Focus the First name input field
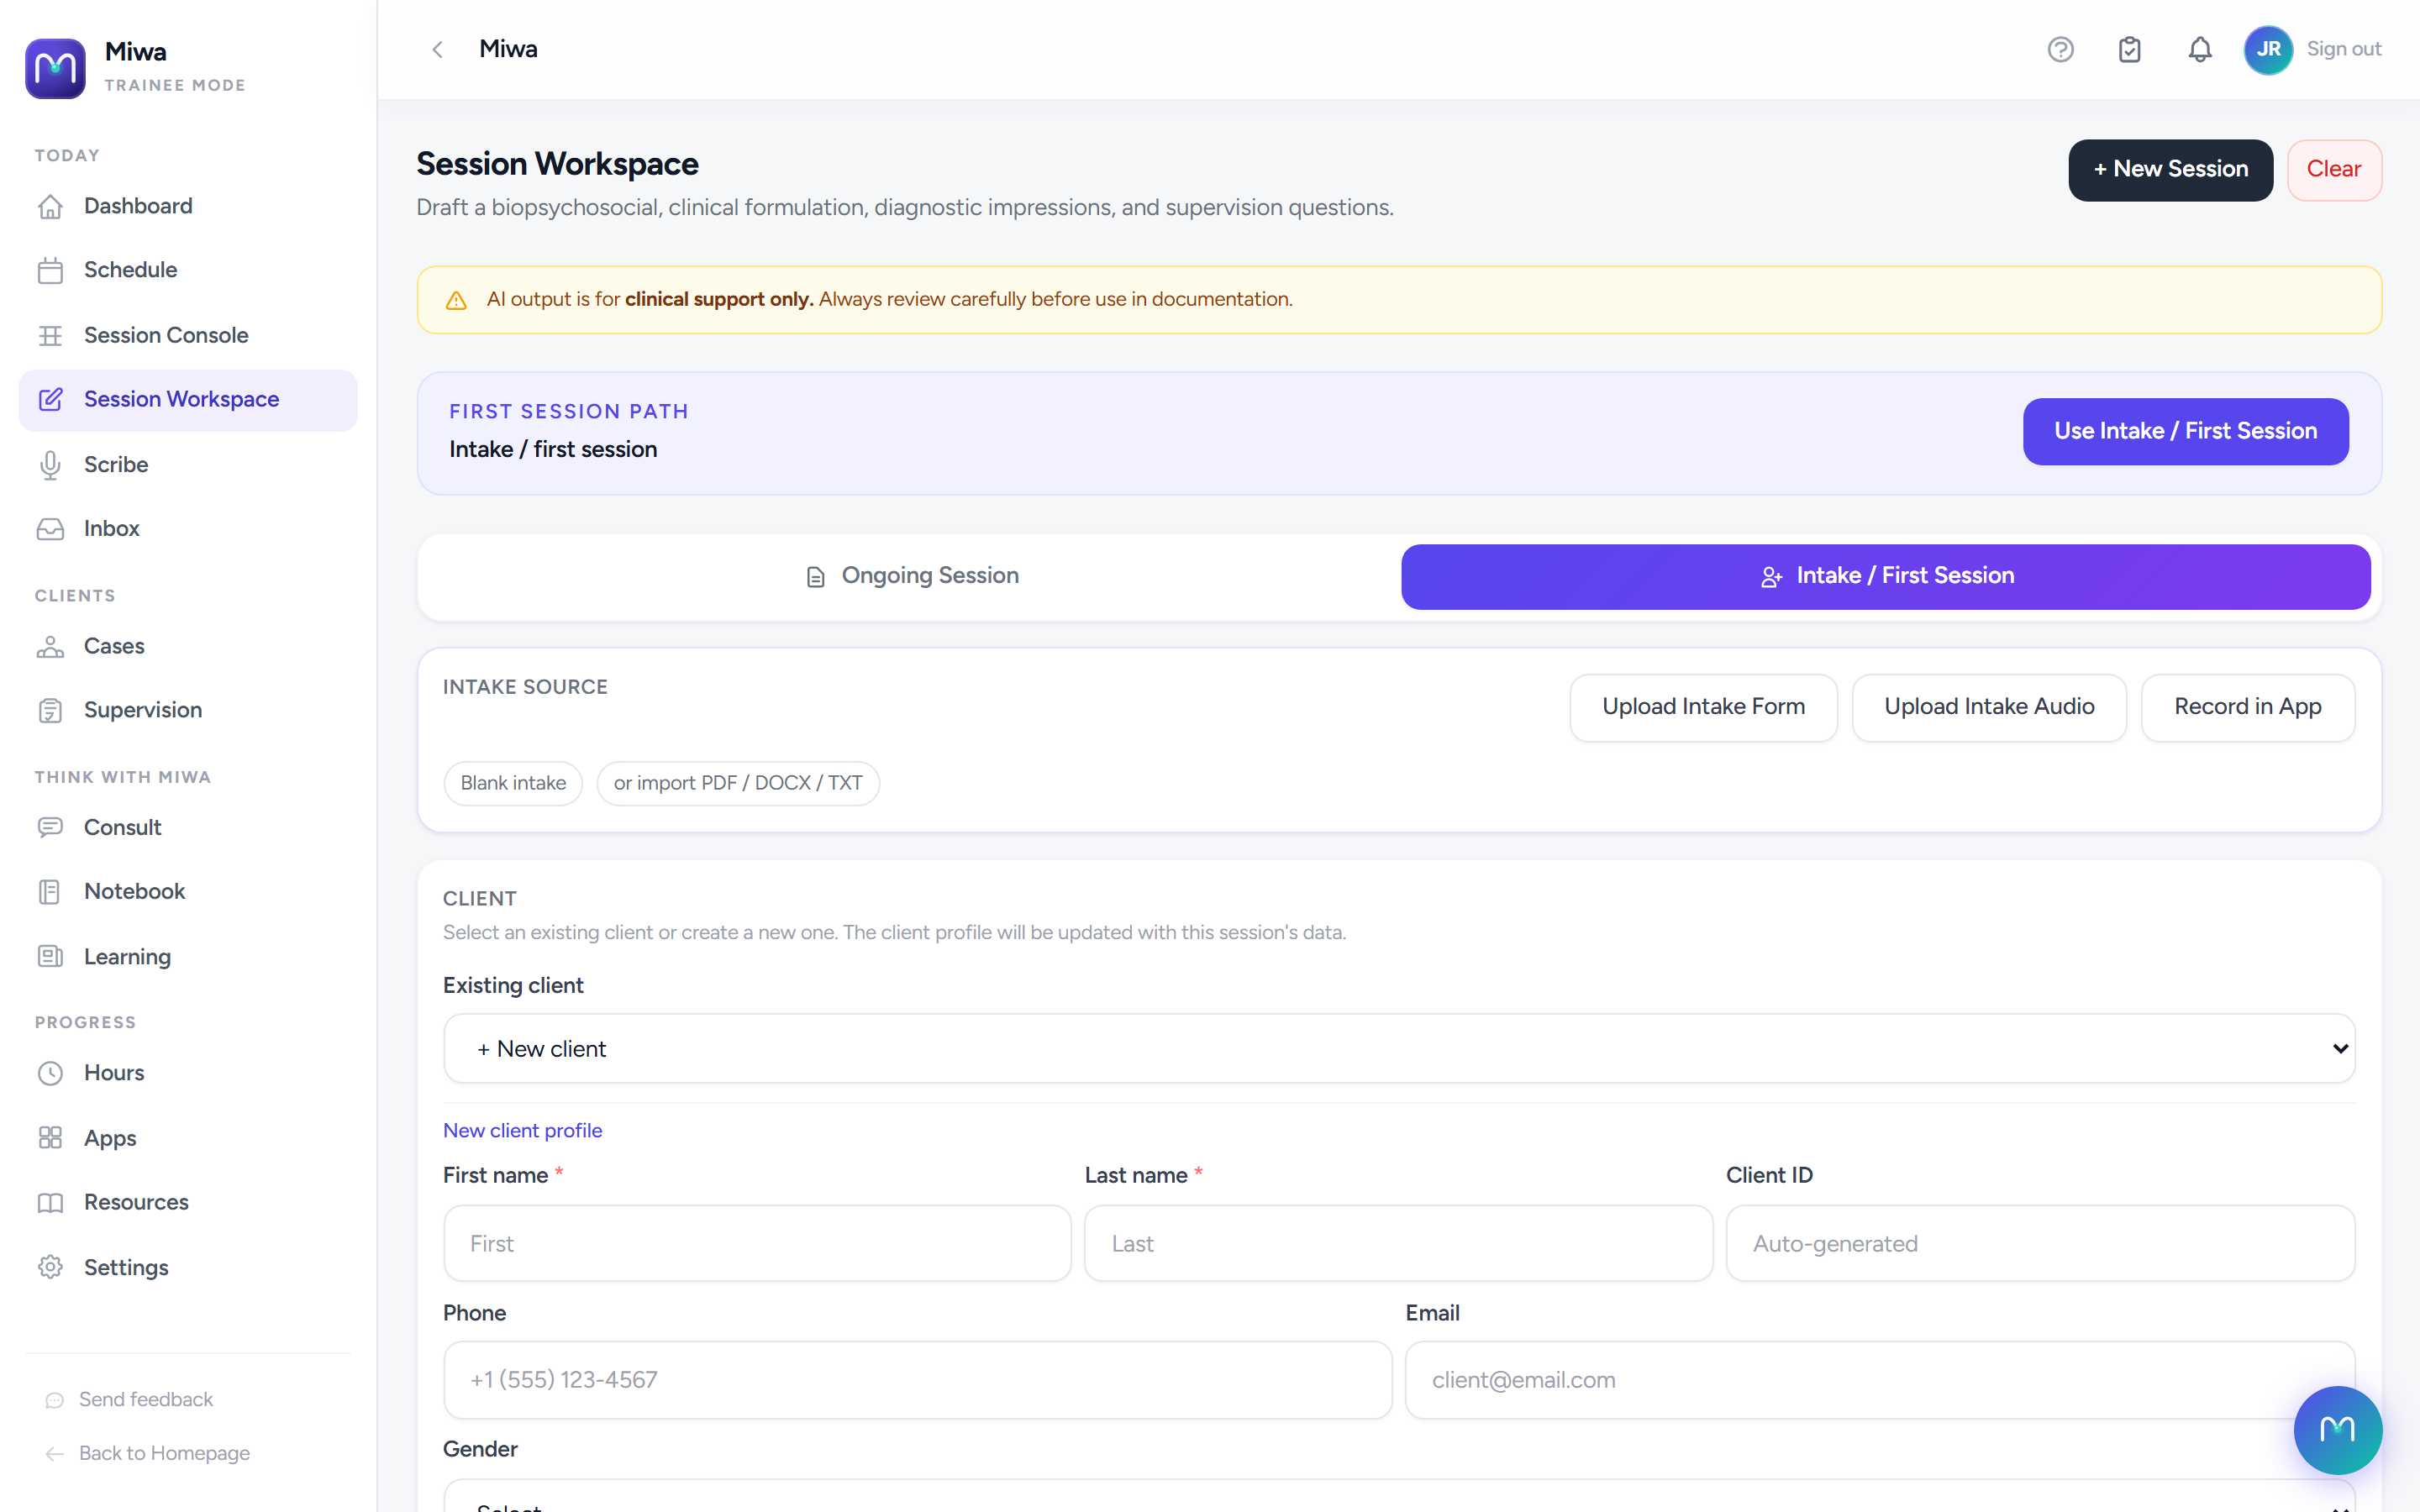Screen dimensions: 2420x1512 pyautogui.click(x=757, y=1243)
